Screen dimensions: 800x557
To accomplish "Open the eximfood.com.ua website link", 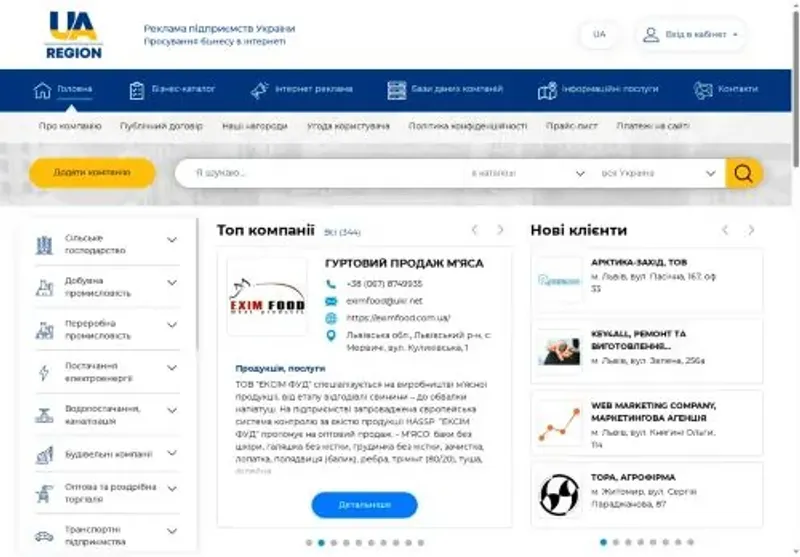I will [x=398, y=318].
